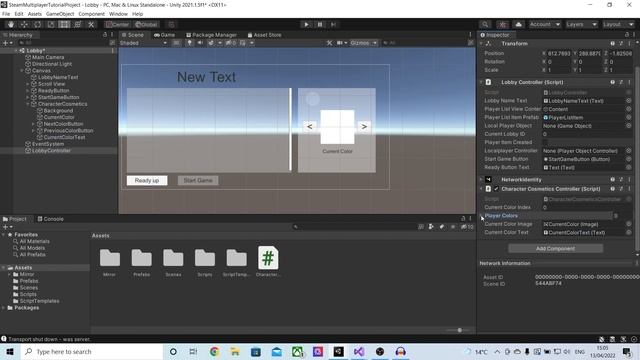Open the Shaded draw mode dropdown
This screenshot has width=640, height=360.
coord(143,43)
